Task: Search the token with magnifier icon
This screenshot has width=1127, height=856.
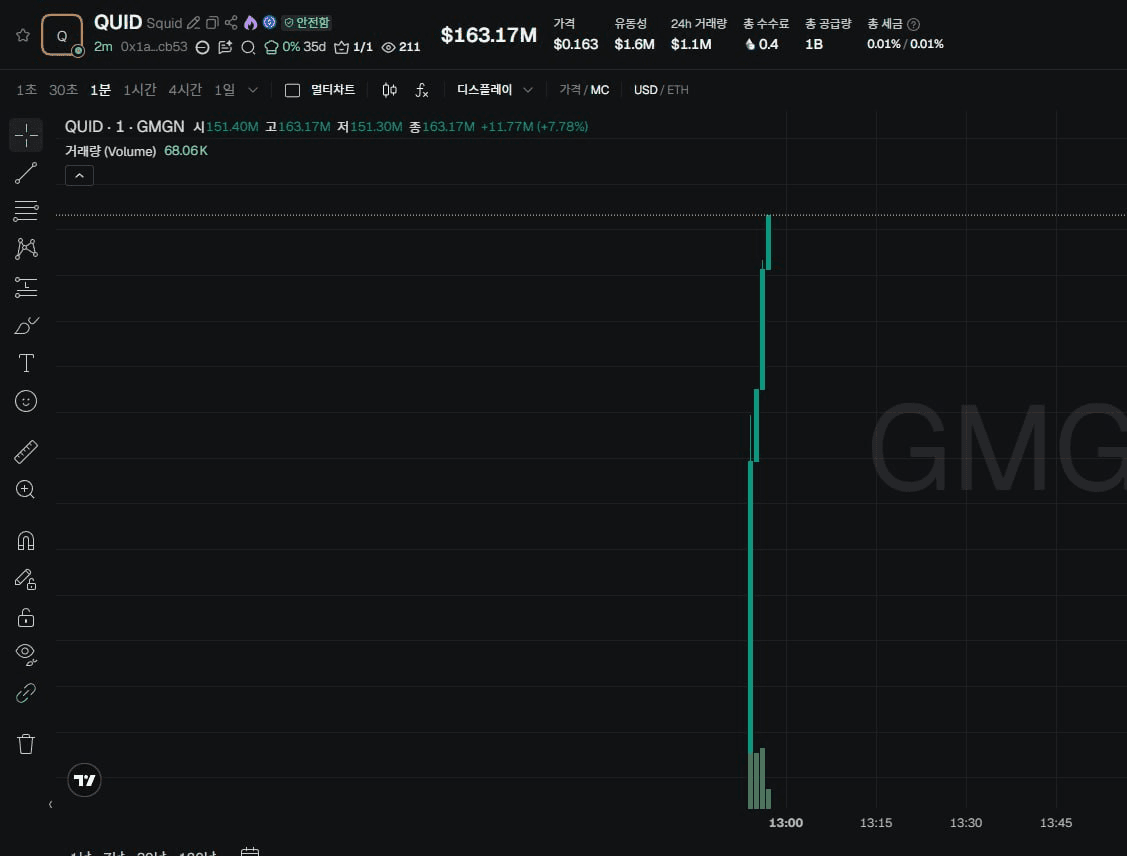Action: tap(248, 47)
